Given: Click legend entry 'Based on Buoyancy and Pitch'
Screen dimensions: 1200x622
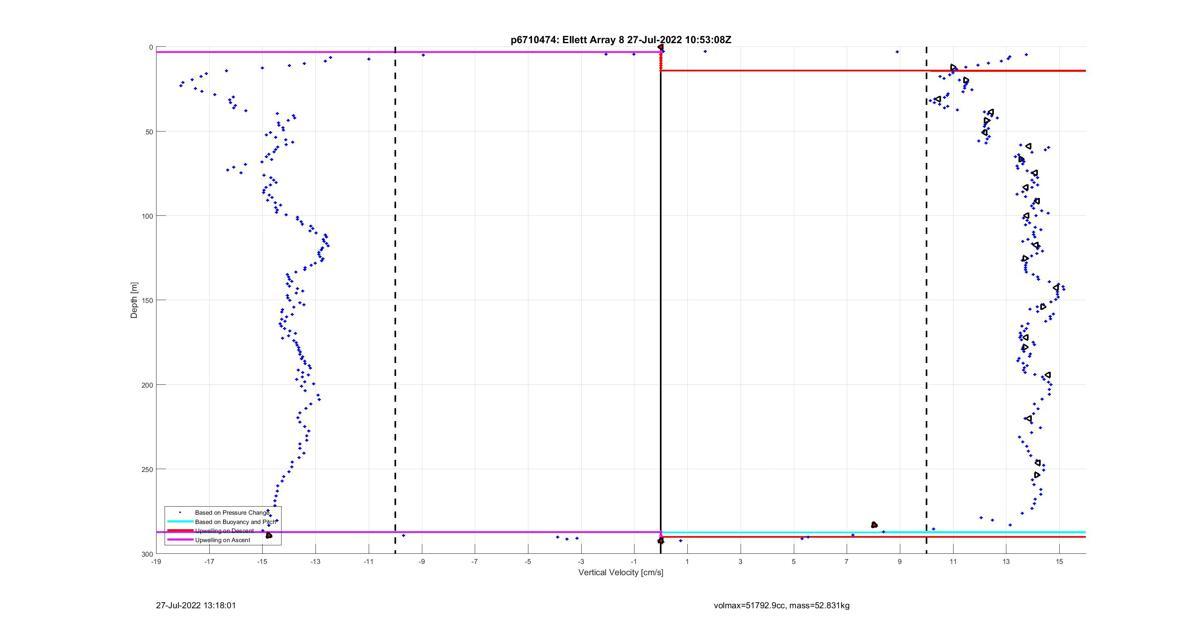Looking at the screenshot, I should click(x=236, y=522).
